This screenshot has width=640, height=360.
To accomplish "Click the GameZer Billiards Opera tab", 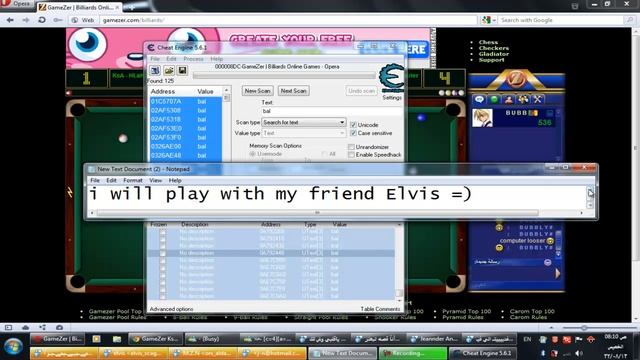I will [x=79, y=7].
